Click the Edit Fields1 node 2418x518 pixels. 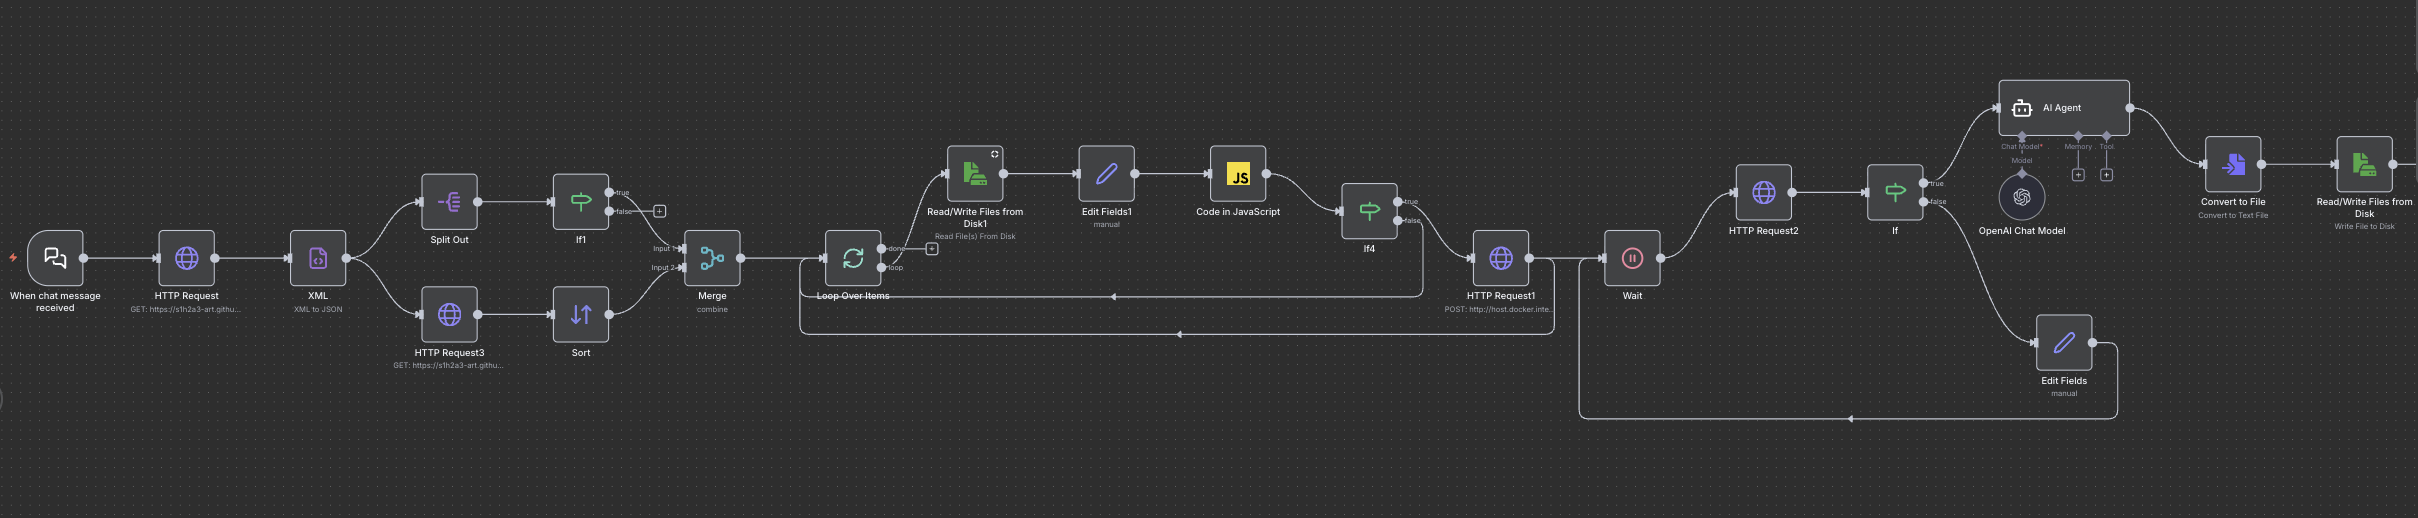(x=1106, y=174)
